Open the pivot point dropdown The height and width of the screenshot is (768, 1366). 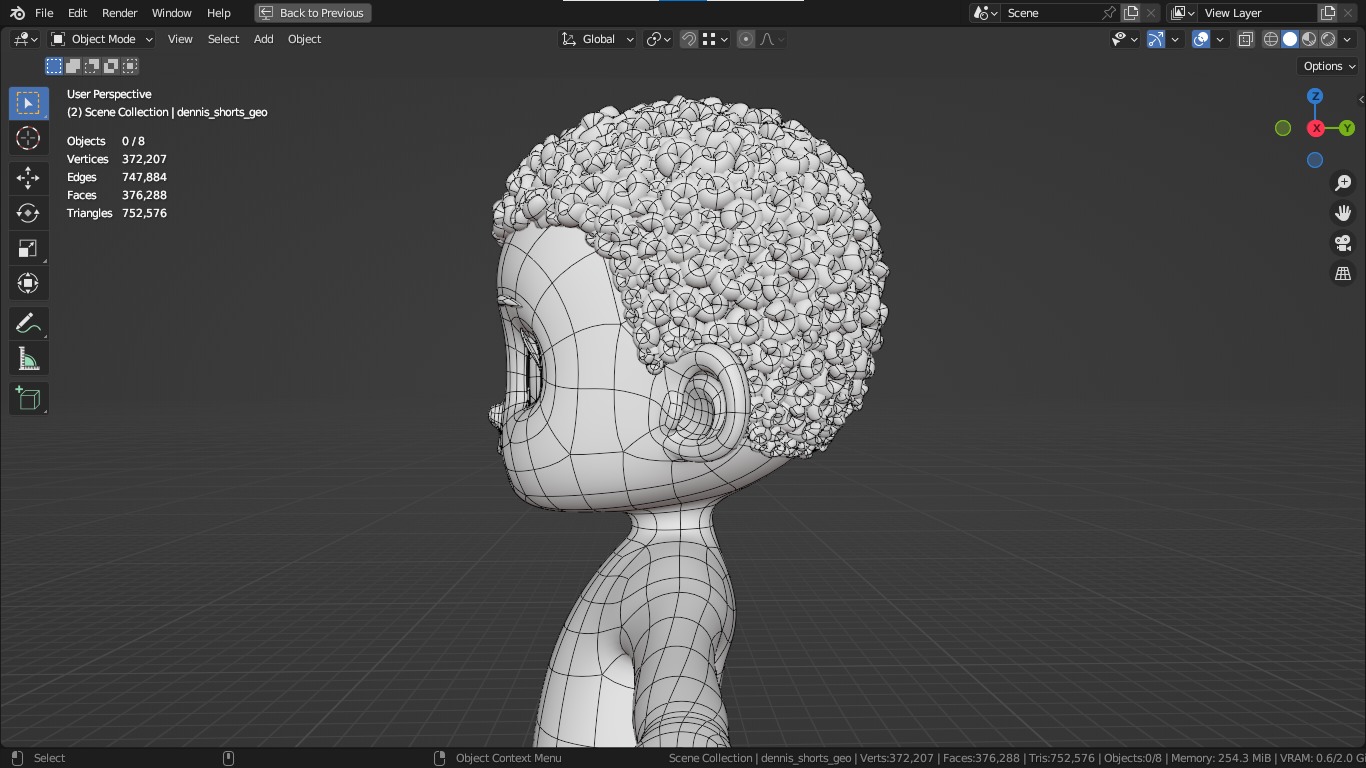click(658, 39)
